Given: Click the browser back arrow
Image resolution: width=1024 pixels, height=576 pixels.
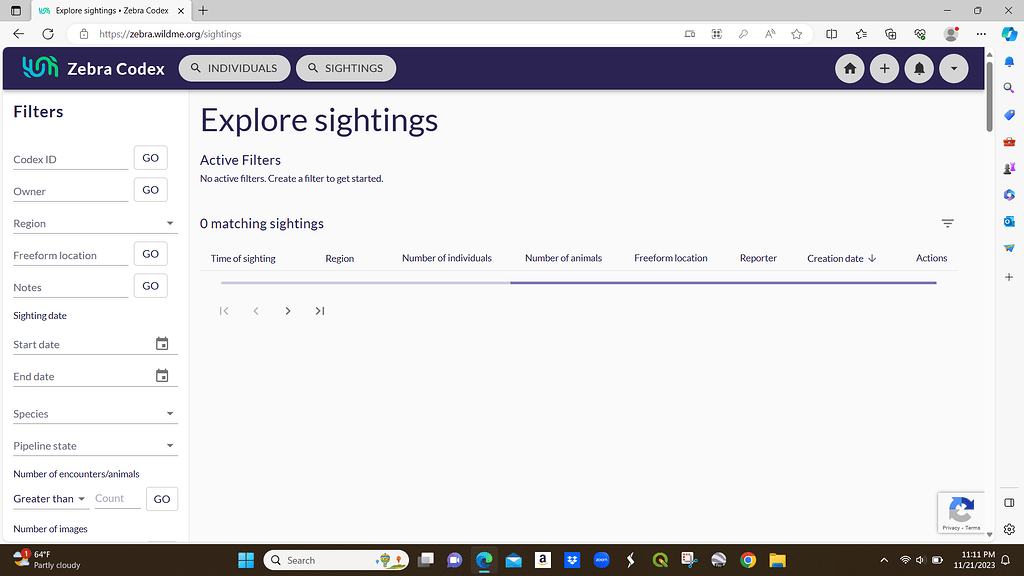Looking at the screenshot, I should tap(18, 34).
